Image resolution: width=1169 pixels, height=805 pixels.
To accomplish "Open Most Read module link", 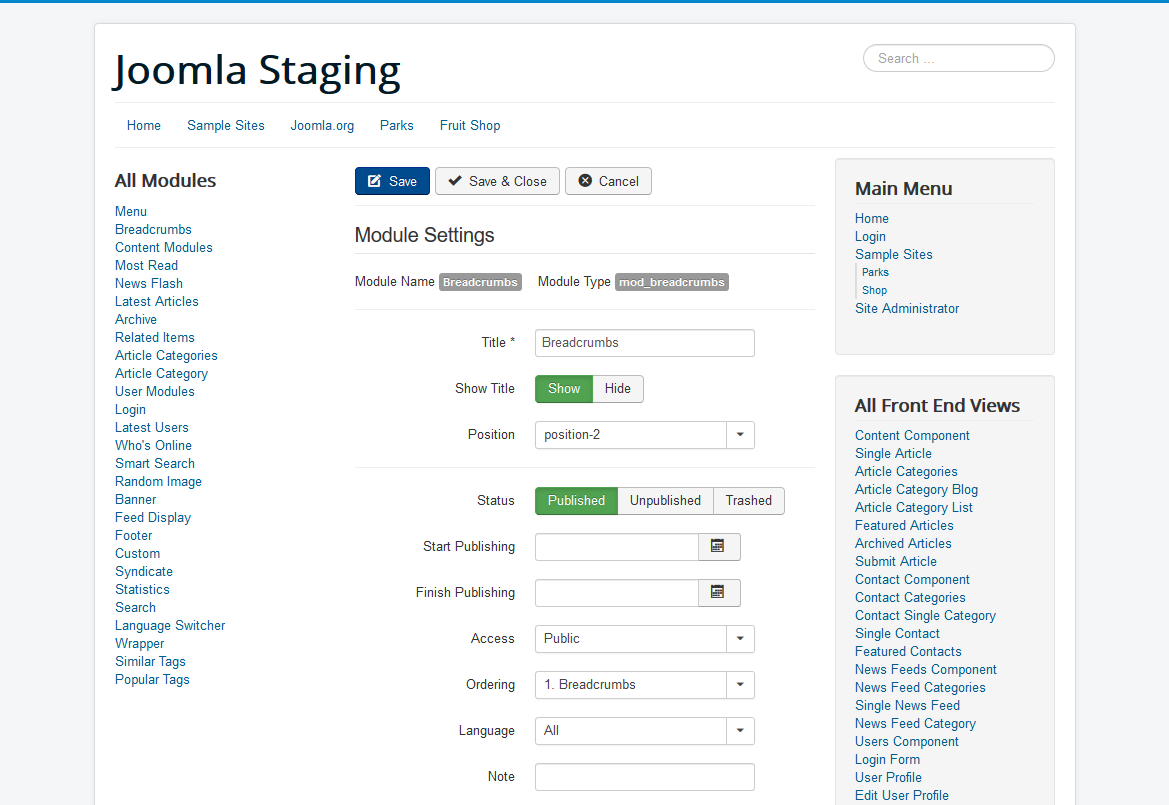I will tap(146, 265).
